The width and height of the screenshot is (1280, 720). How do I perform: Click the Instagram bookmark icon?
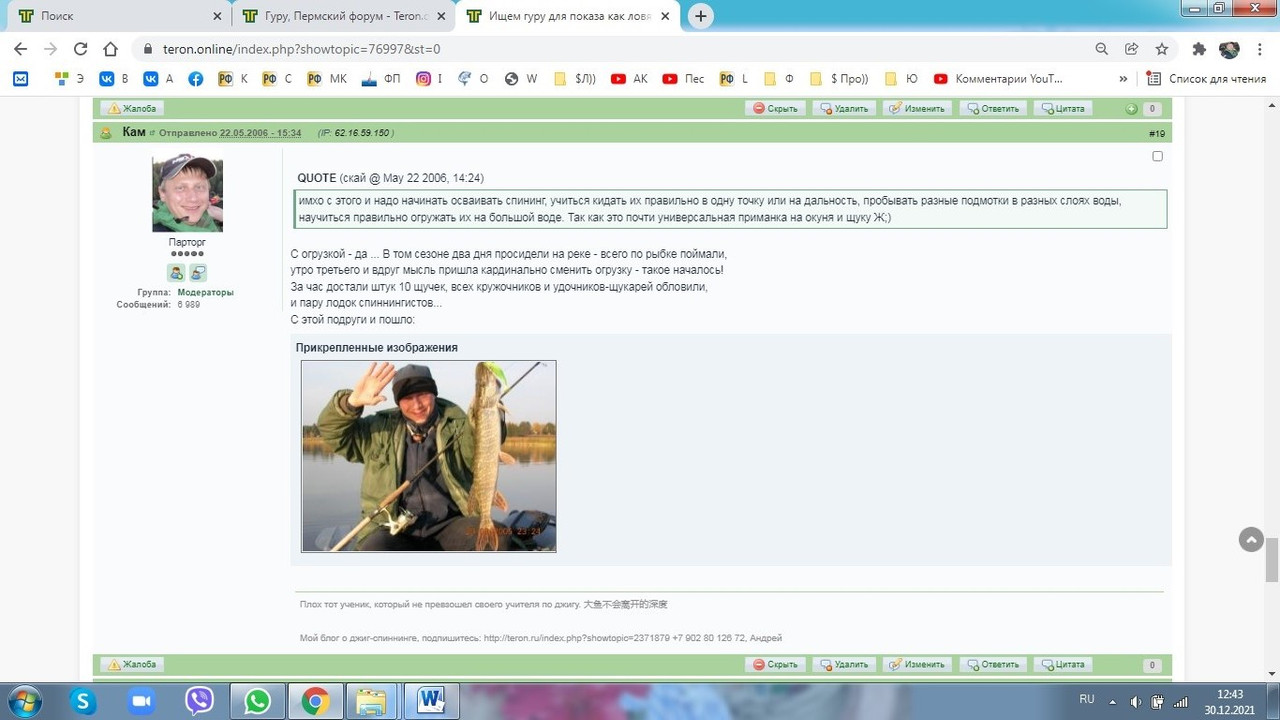424,78
